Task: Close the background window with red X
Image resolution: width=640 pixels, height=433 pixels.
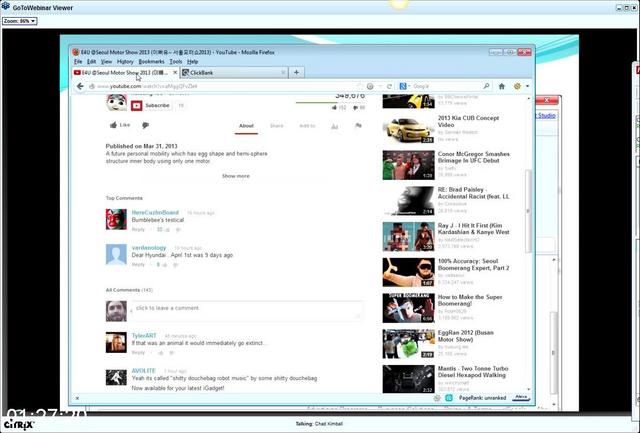Action: point(547,100)
